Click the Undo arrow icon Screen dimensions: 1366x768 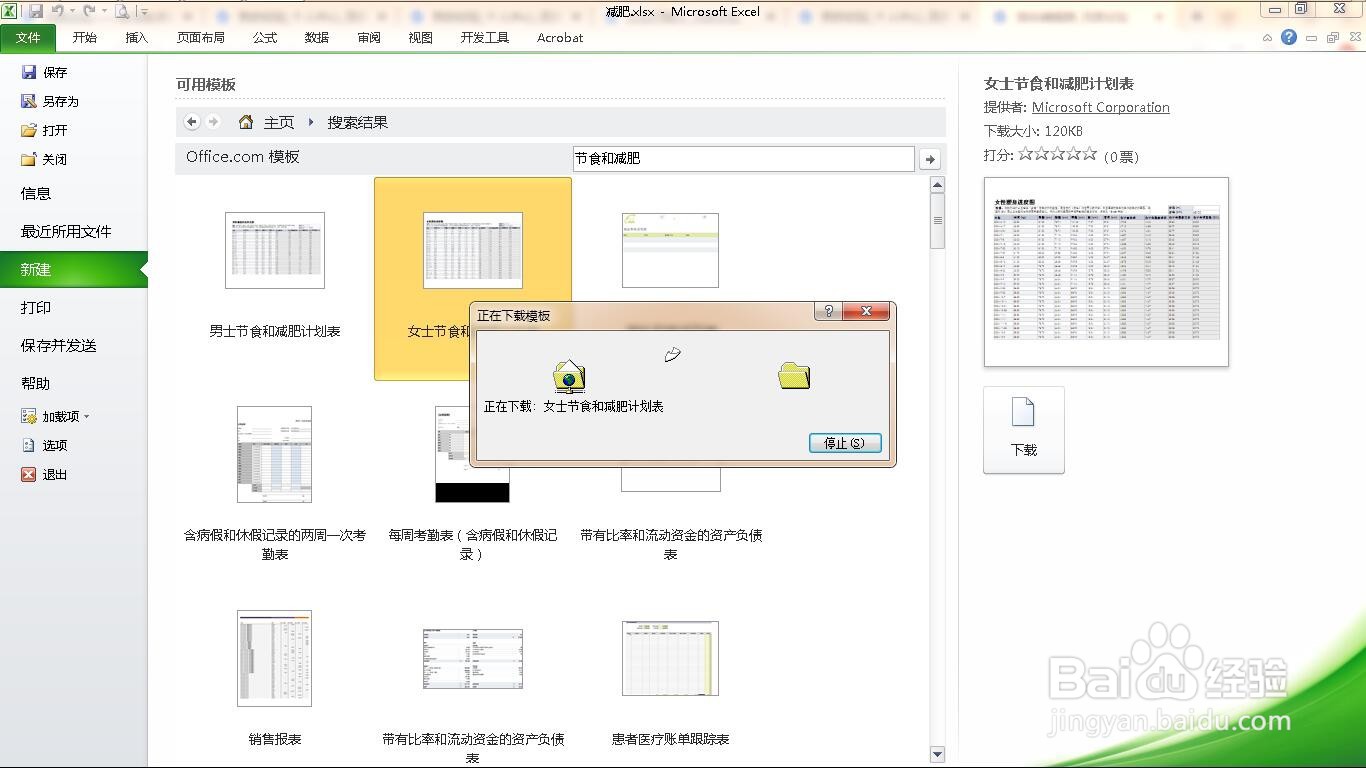tap(57, 11)
